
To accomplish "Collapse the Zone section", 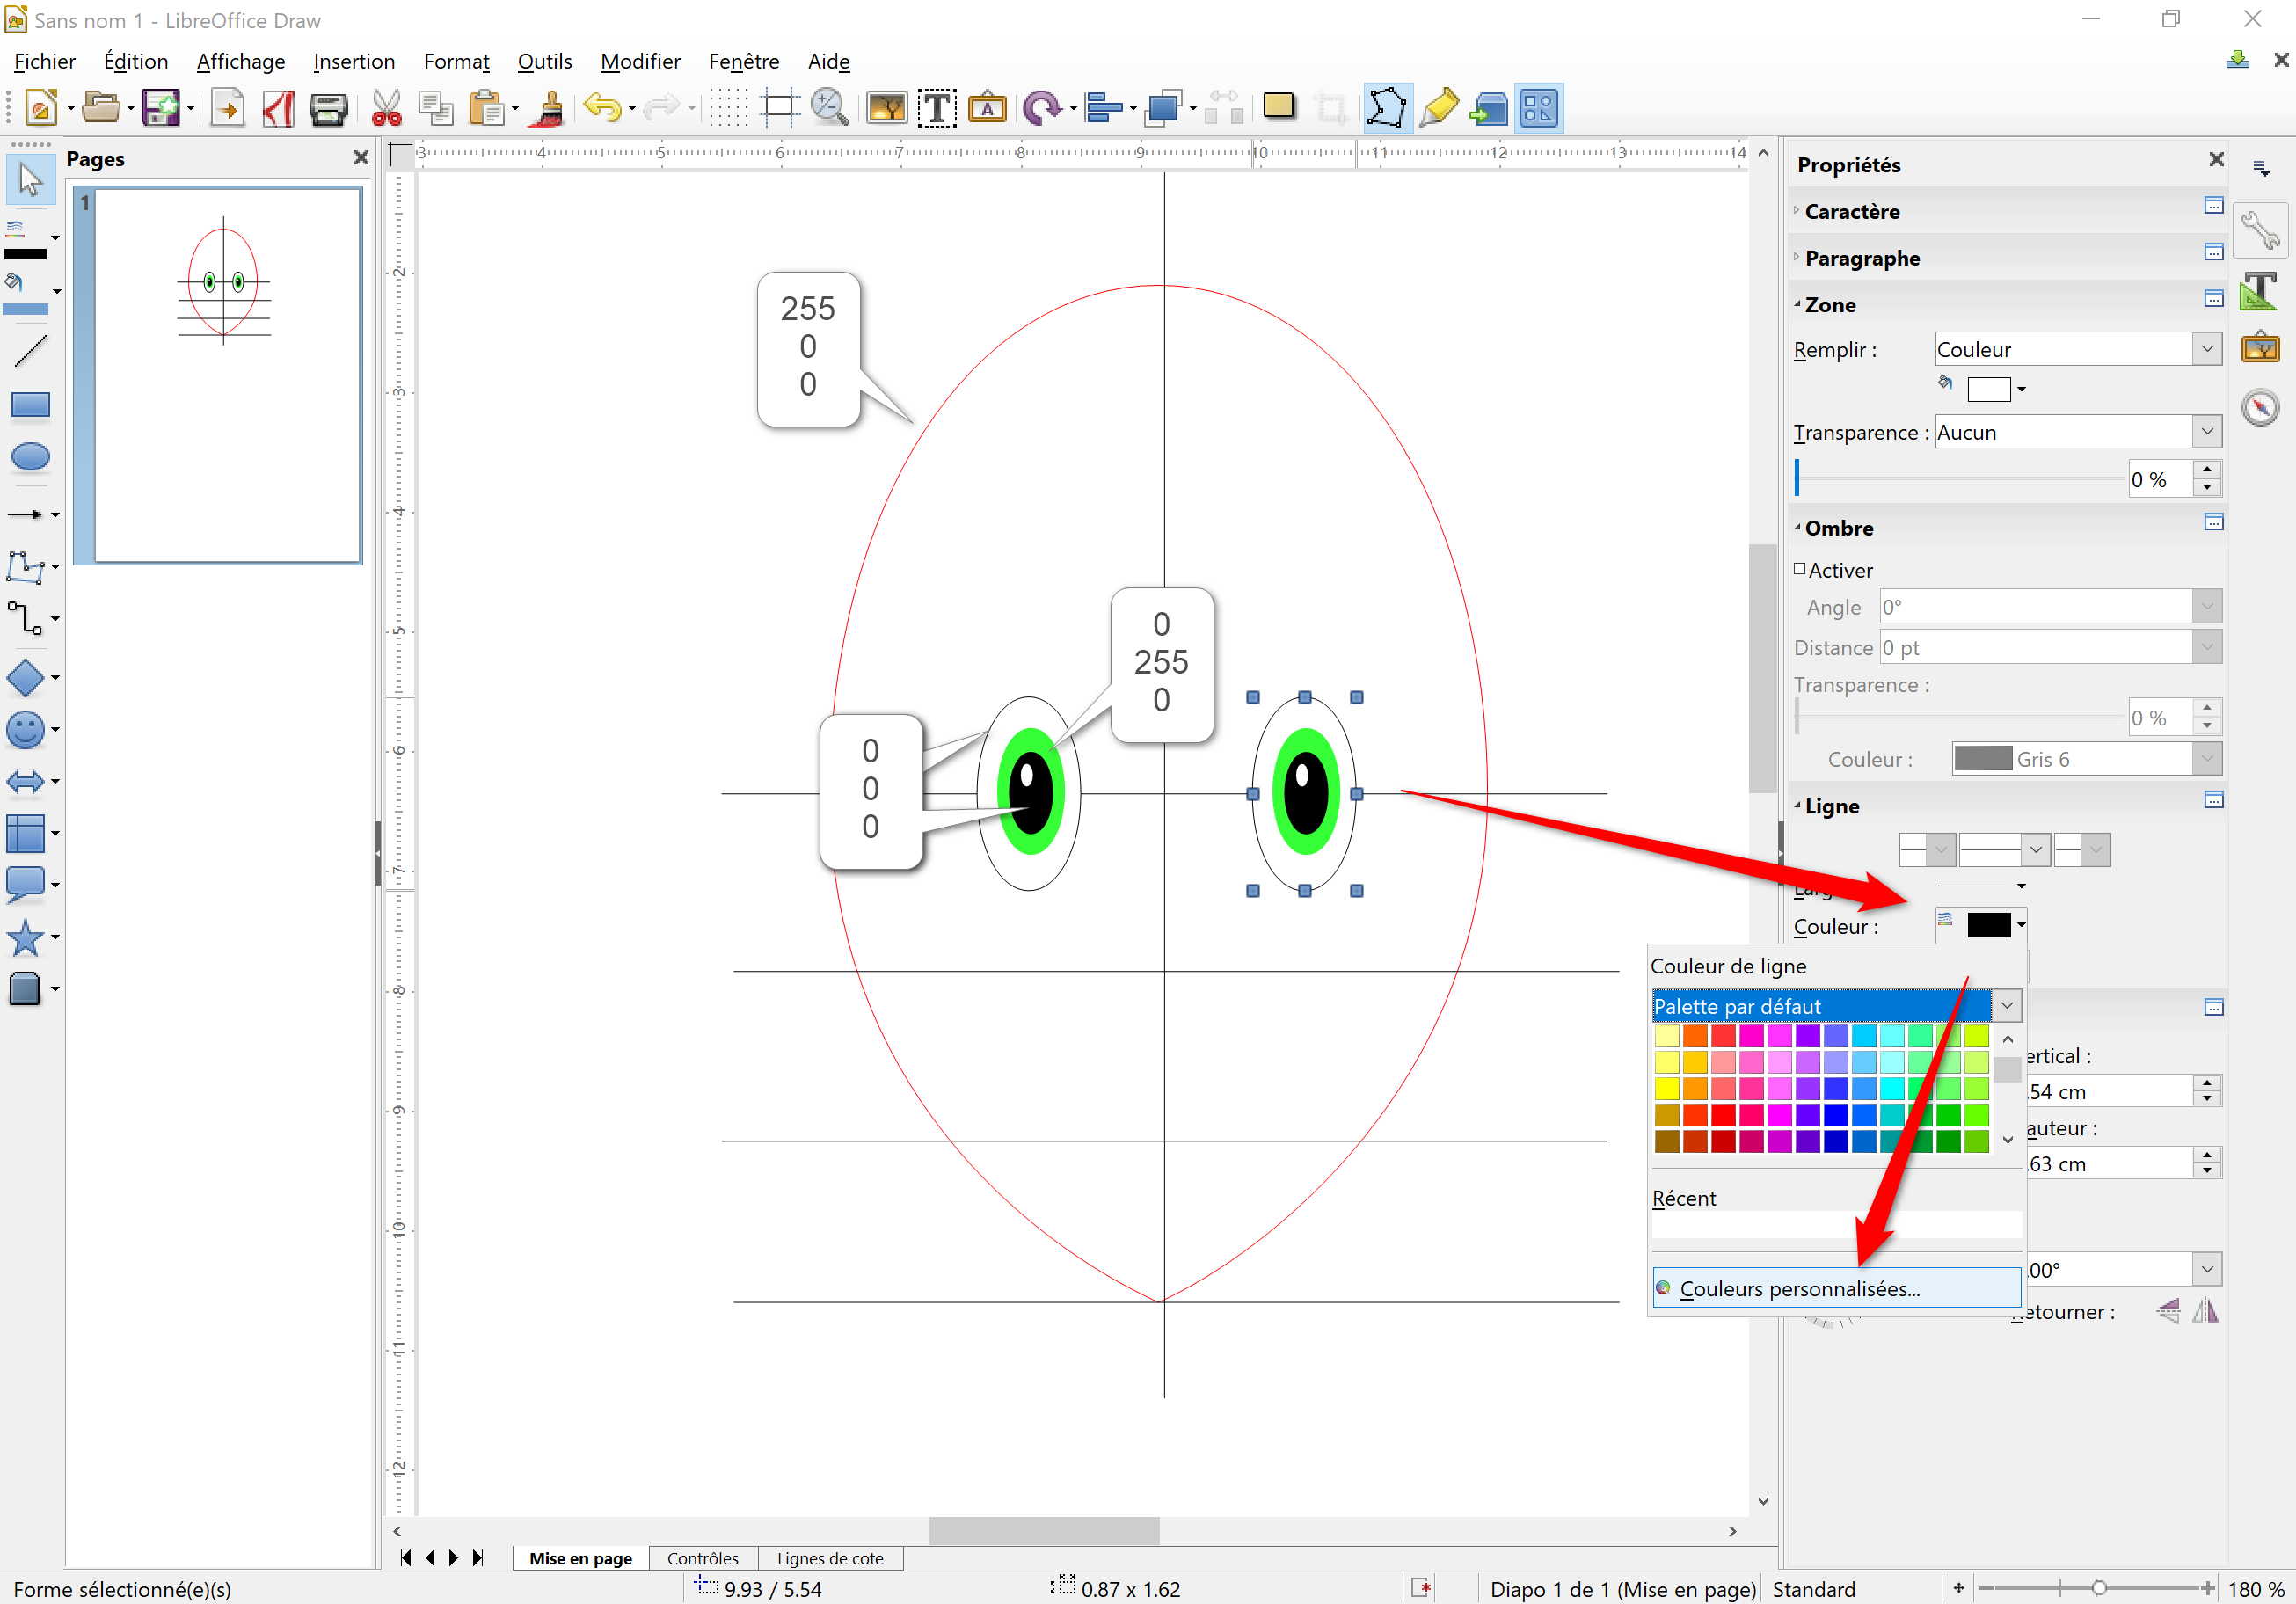I will (x=1797, y=304).
